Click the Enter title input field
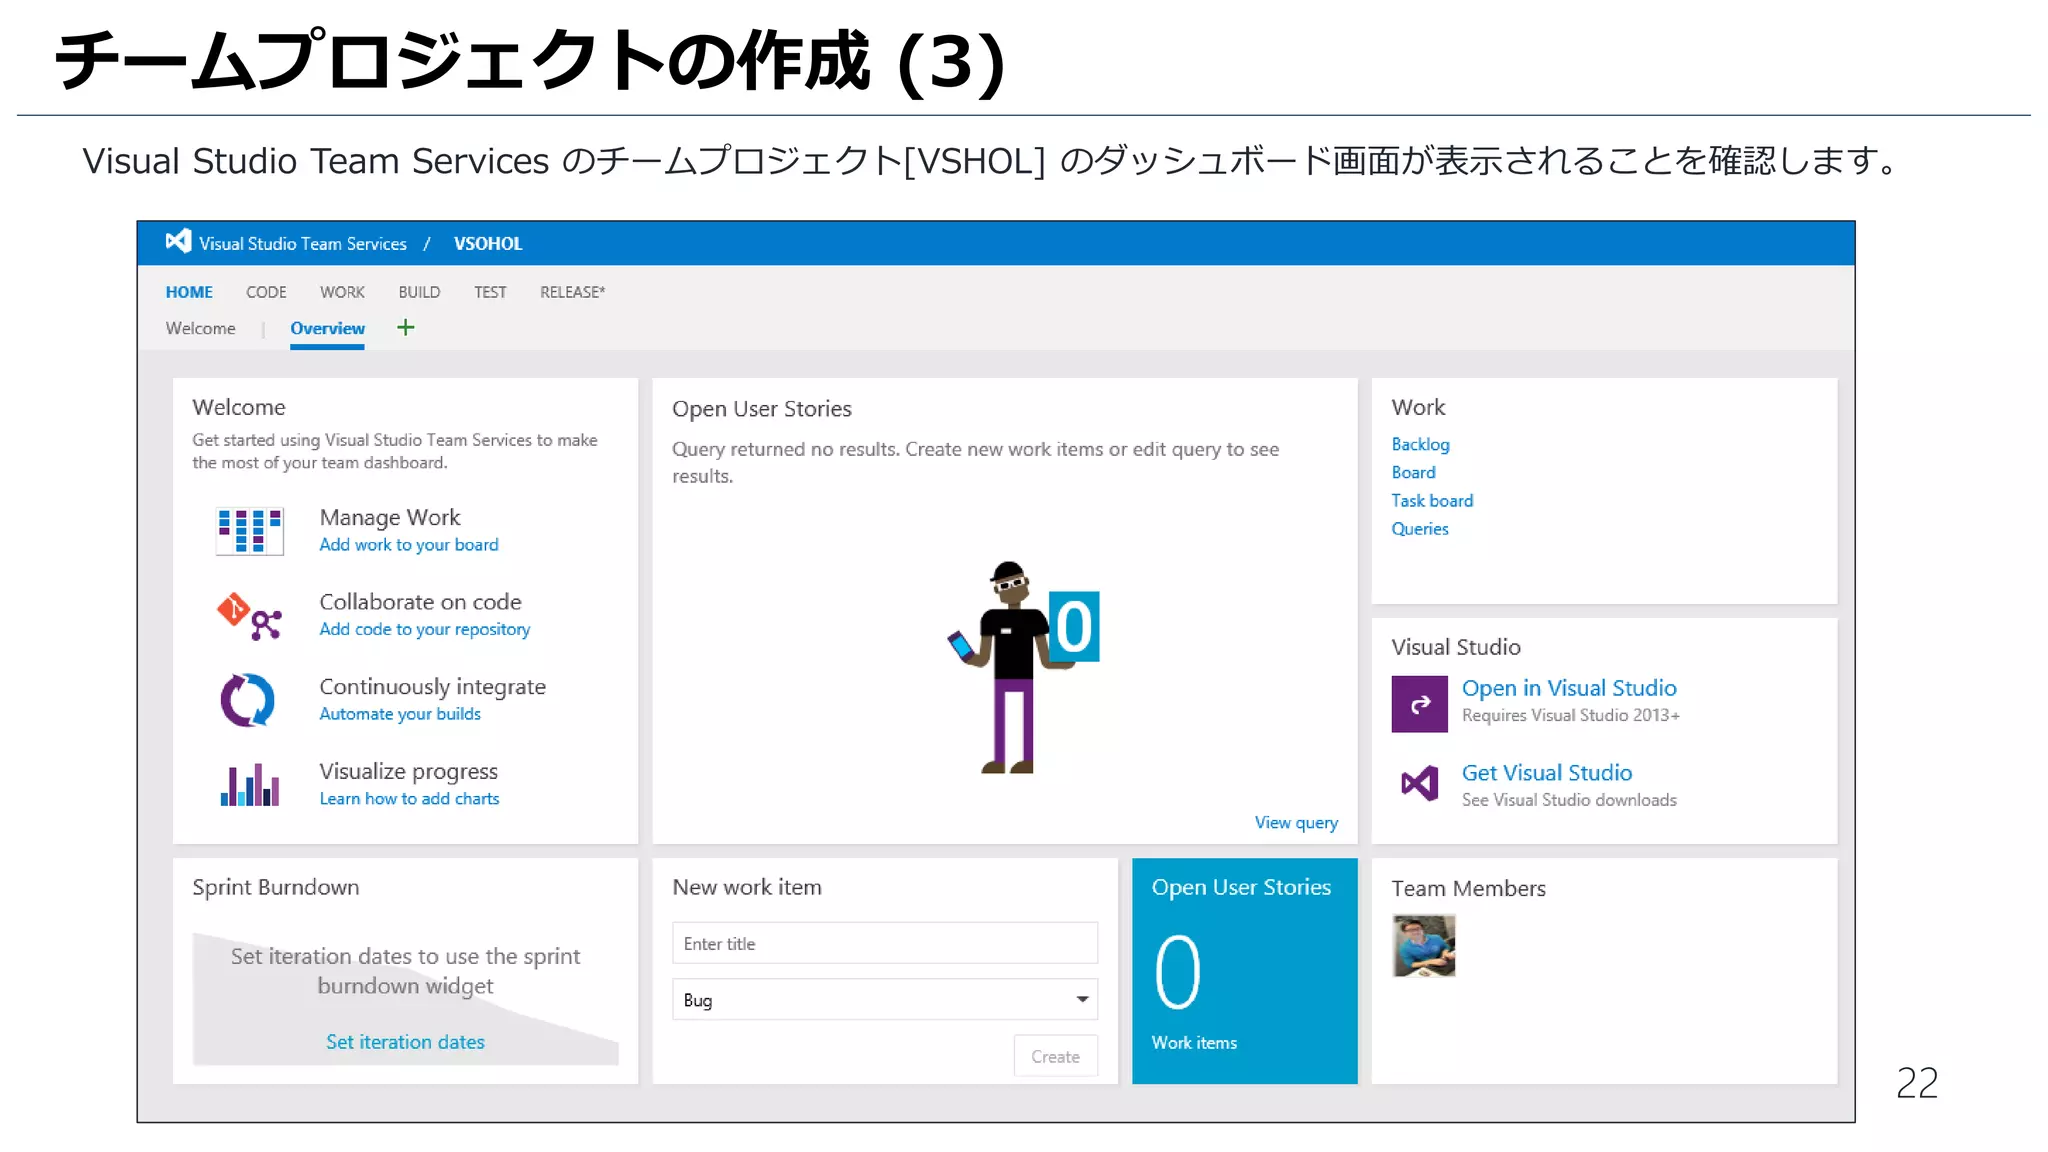Viewport: 2048px width, 1152px height. point(885,943)
